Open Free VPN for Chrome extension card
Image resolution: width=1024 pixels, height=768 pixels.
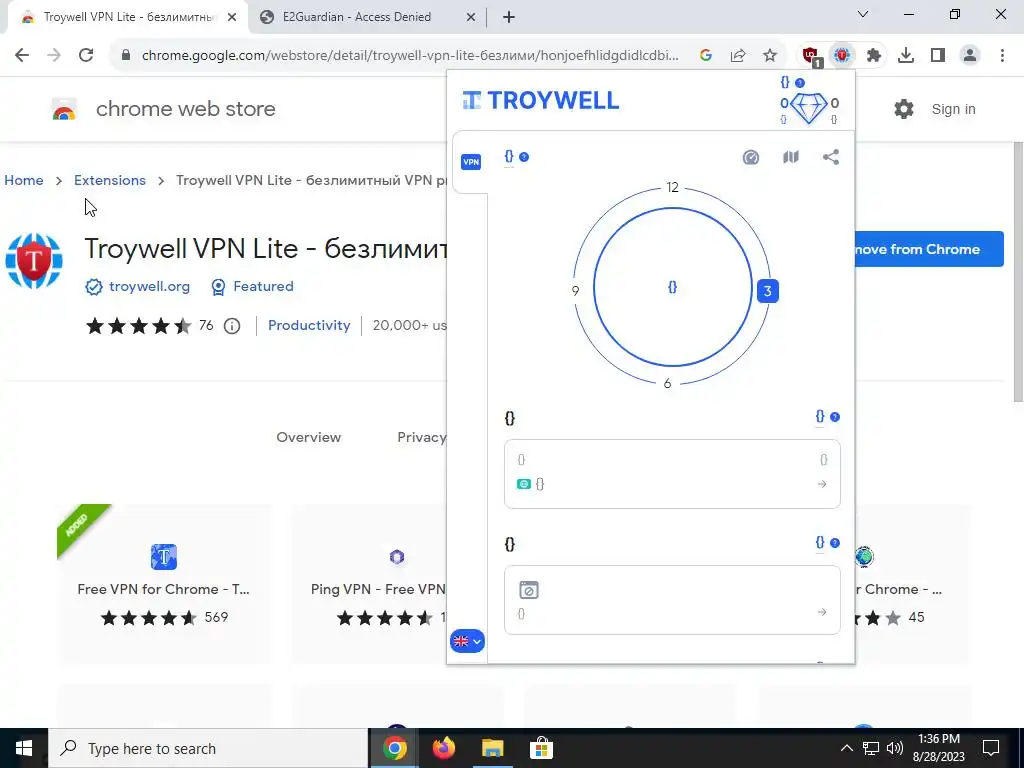click(163, 584)
